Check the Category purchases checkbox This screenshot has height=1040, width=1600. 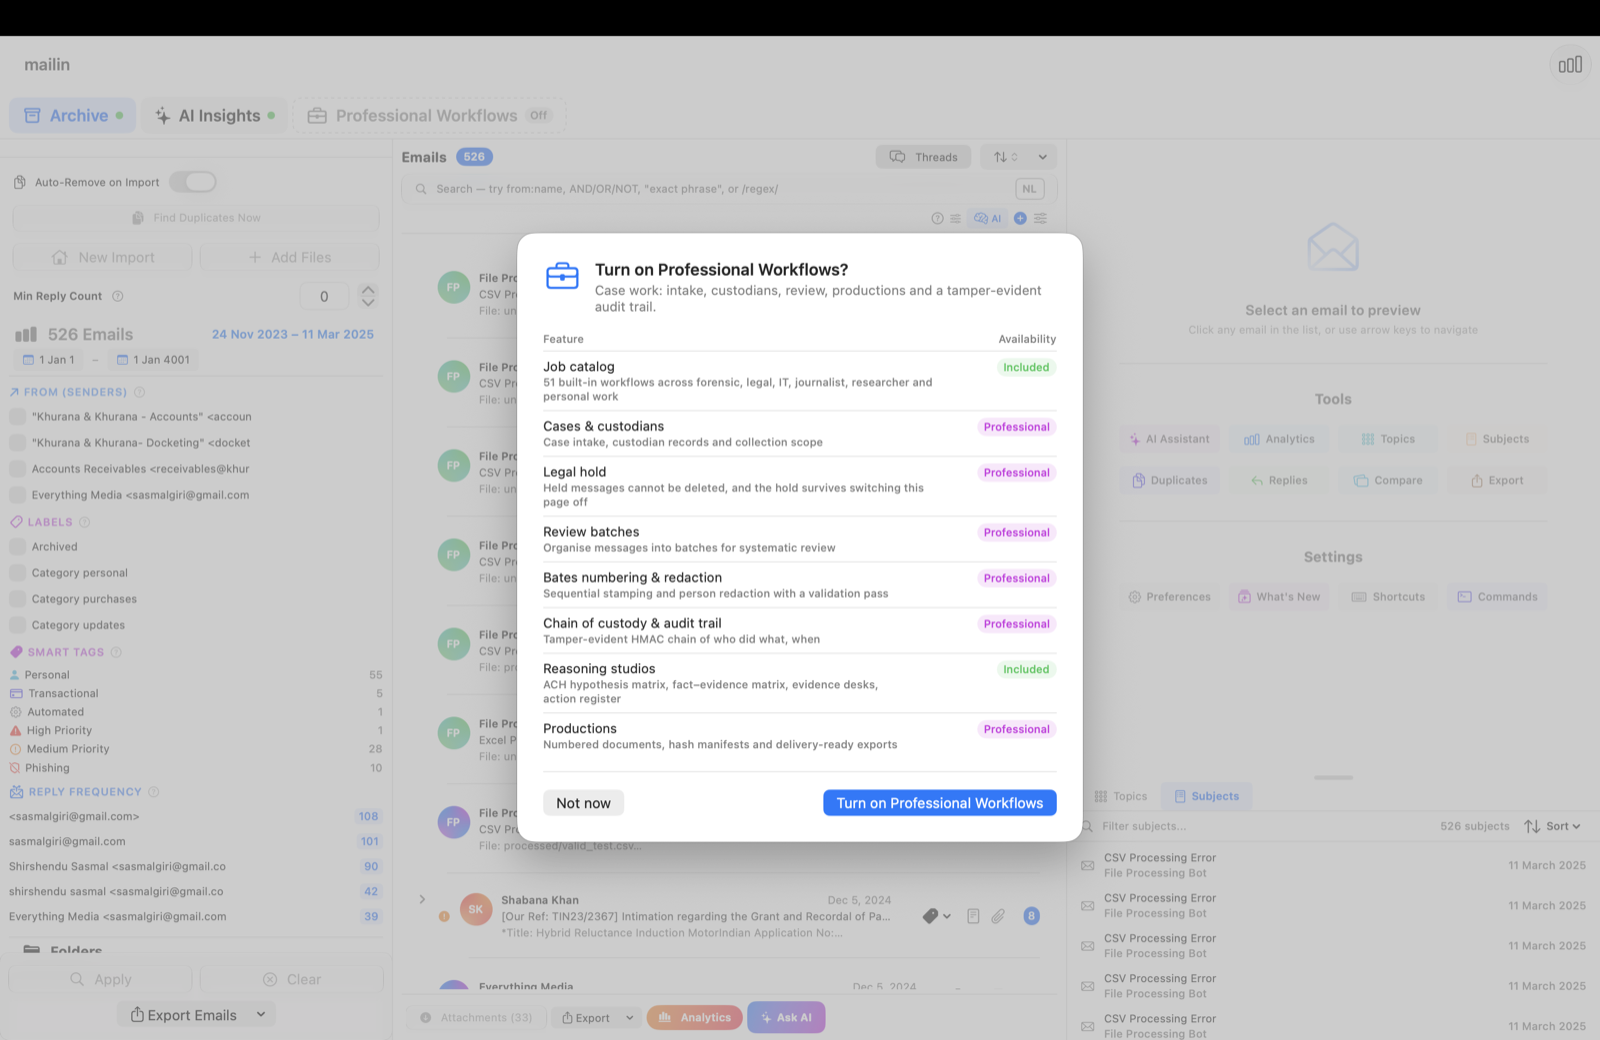(x=17, y=599)
